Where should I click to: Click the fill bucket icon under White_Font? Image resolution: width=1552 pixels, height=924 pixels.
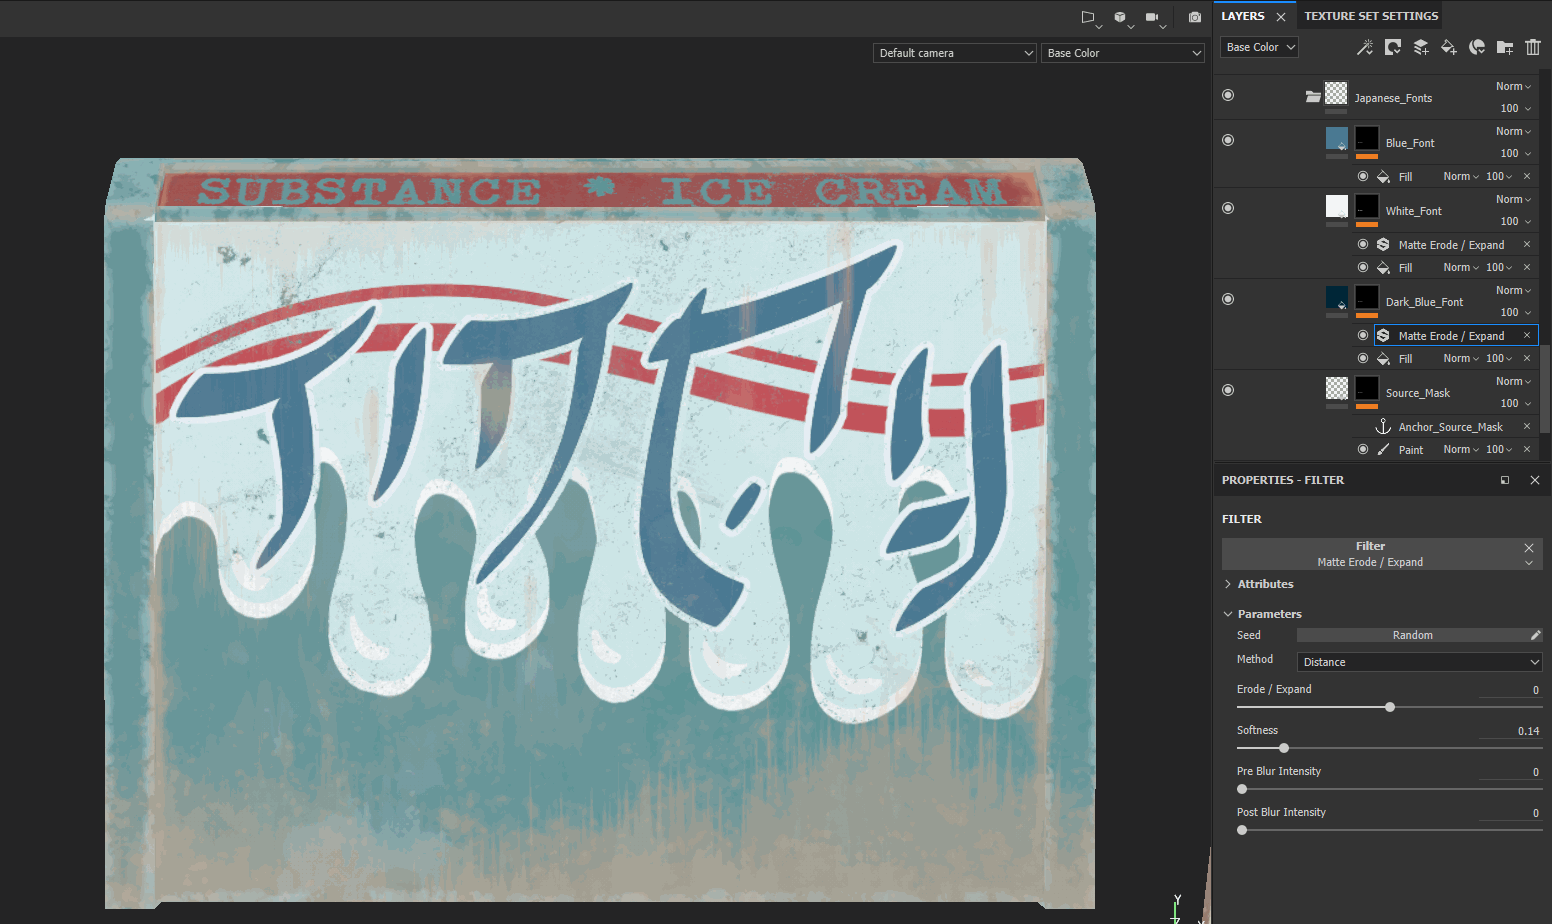click(1383, 268)
